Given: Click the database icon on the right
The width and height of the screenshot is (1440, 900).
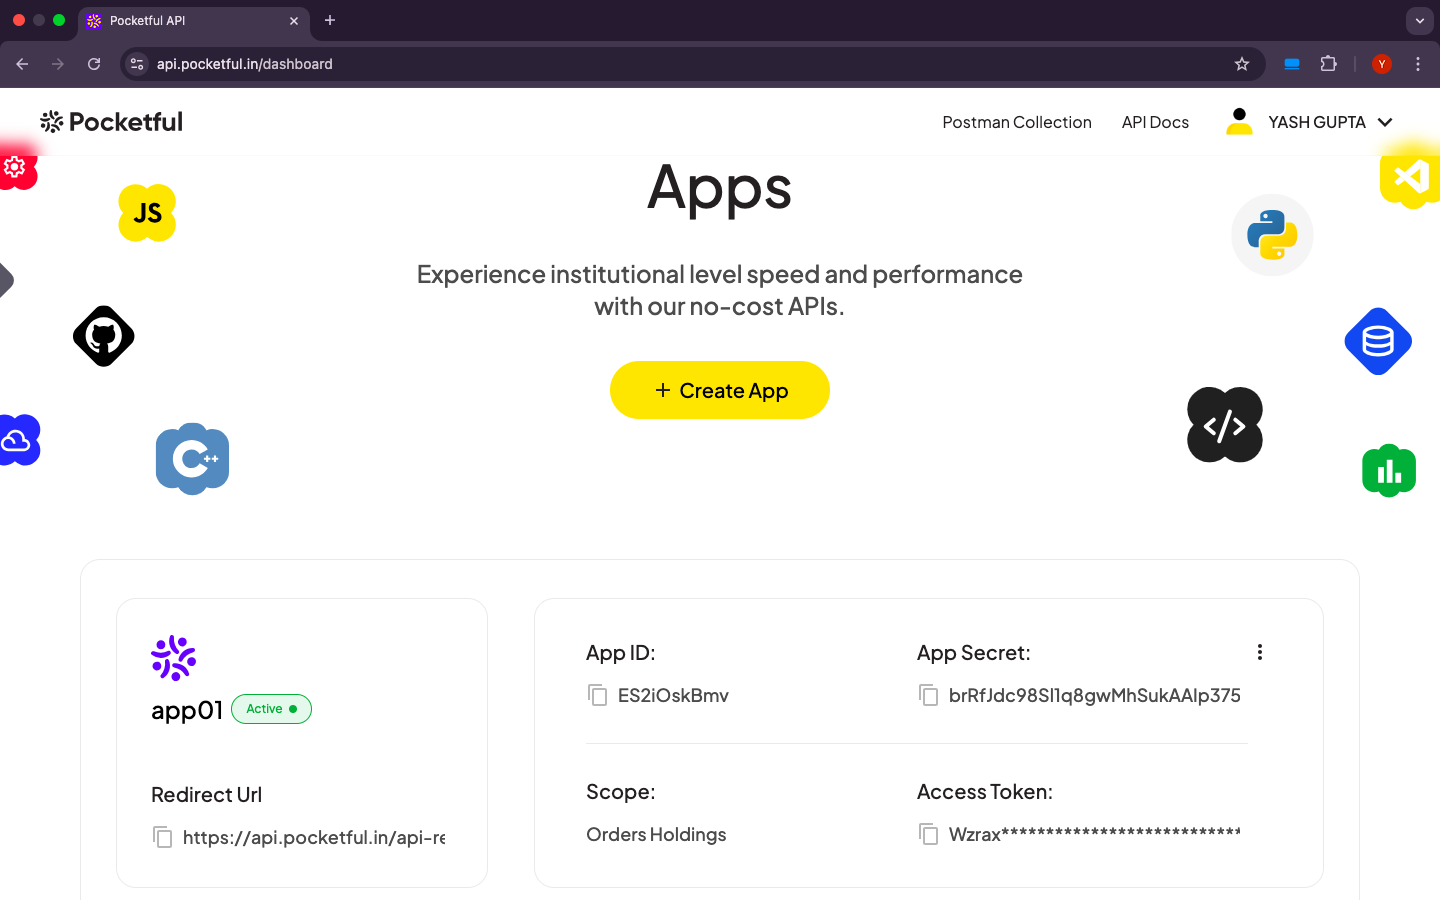Looking at the screenshot, I should coord(1378,341).
